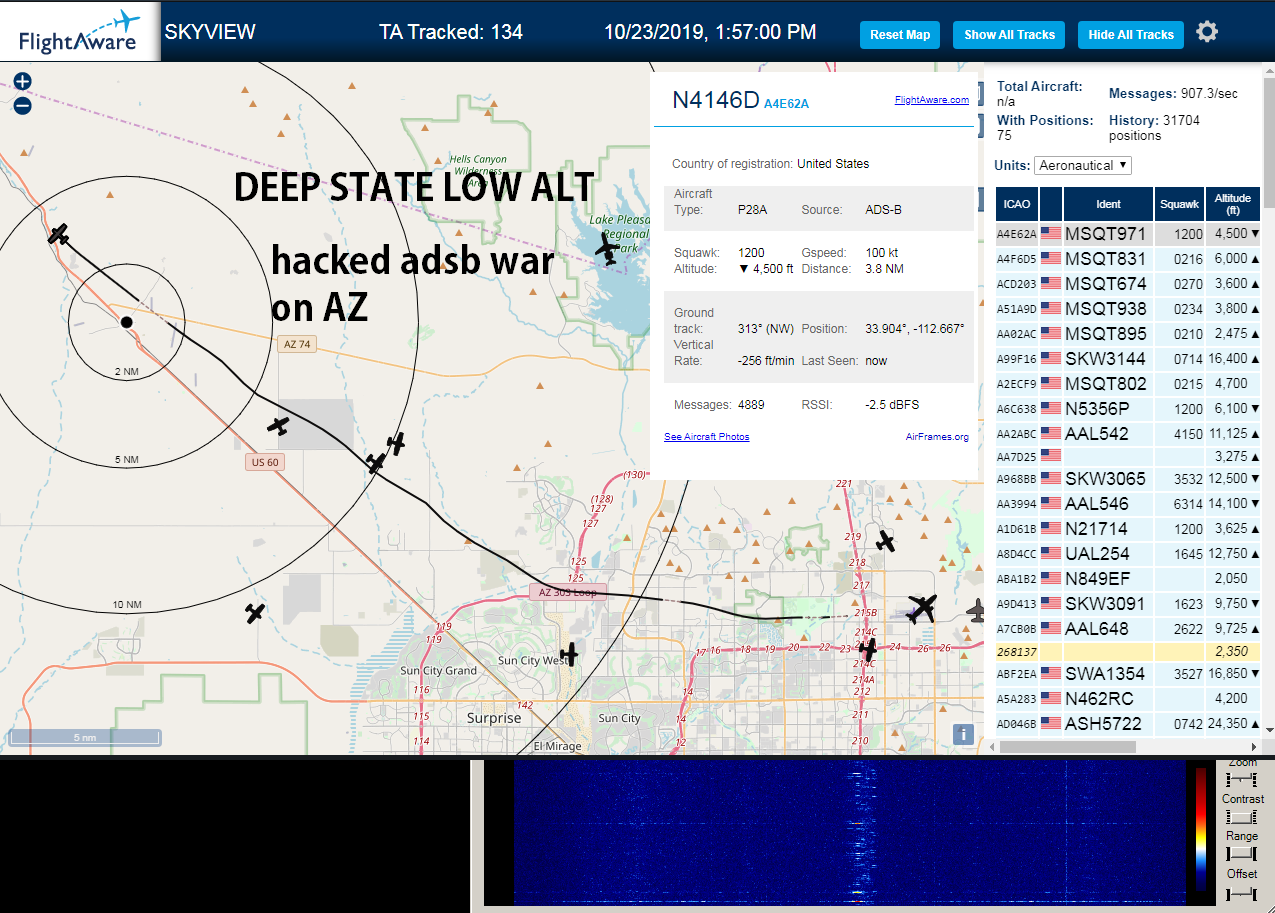Select the MSQT831 row in the table

click(x=1128, y=258)
